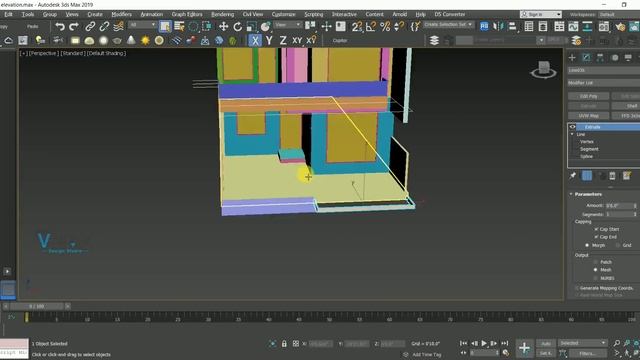Image resolution: width=640 pixels, height=360 pixels.
Task: Toggle the selection lock padlock icon
Action: [284, 344]
